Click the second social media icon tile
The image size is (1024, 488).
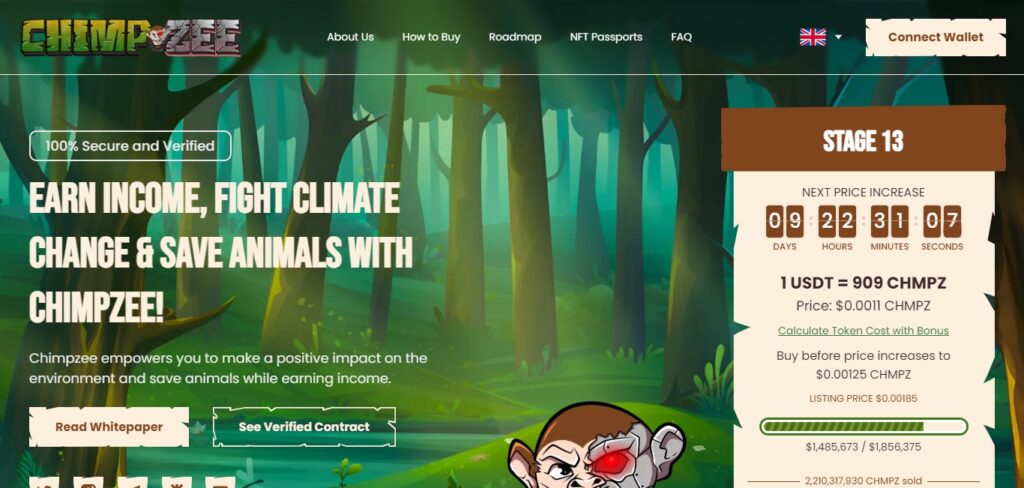pyautogui.click(x=88, y=483)
